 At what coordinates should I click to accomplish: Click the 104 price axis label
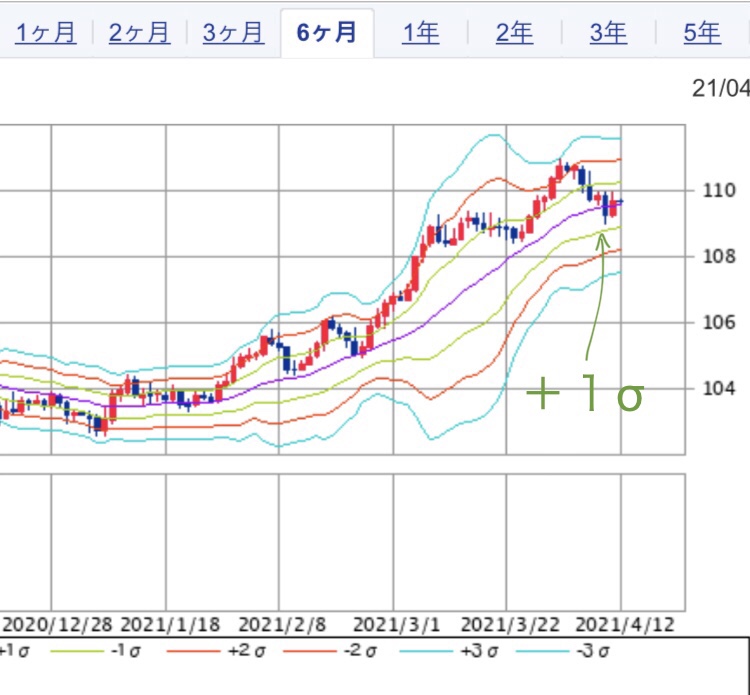(x=719, y=388)
